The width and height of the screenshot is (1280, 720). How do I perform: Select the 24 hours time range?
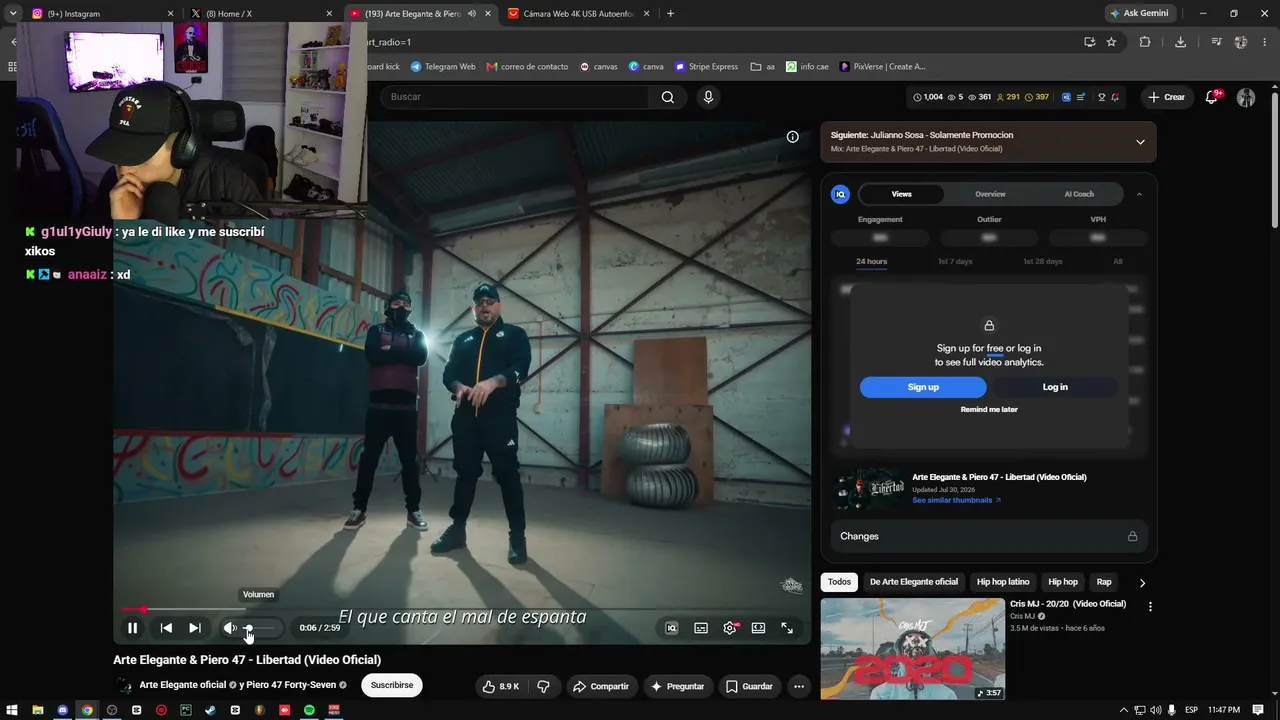[871, 261]
